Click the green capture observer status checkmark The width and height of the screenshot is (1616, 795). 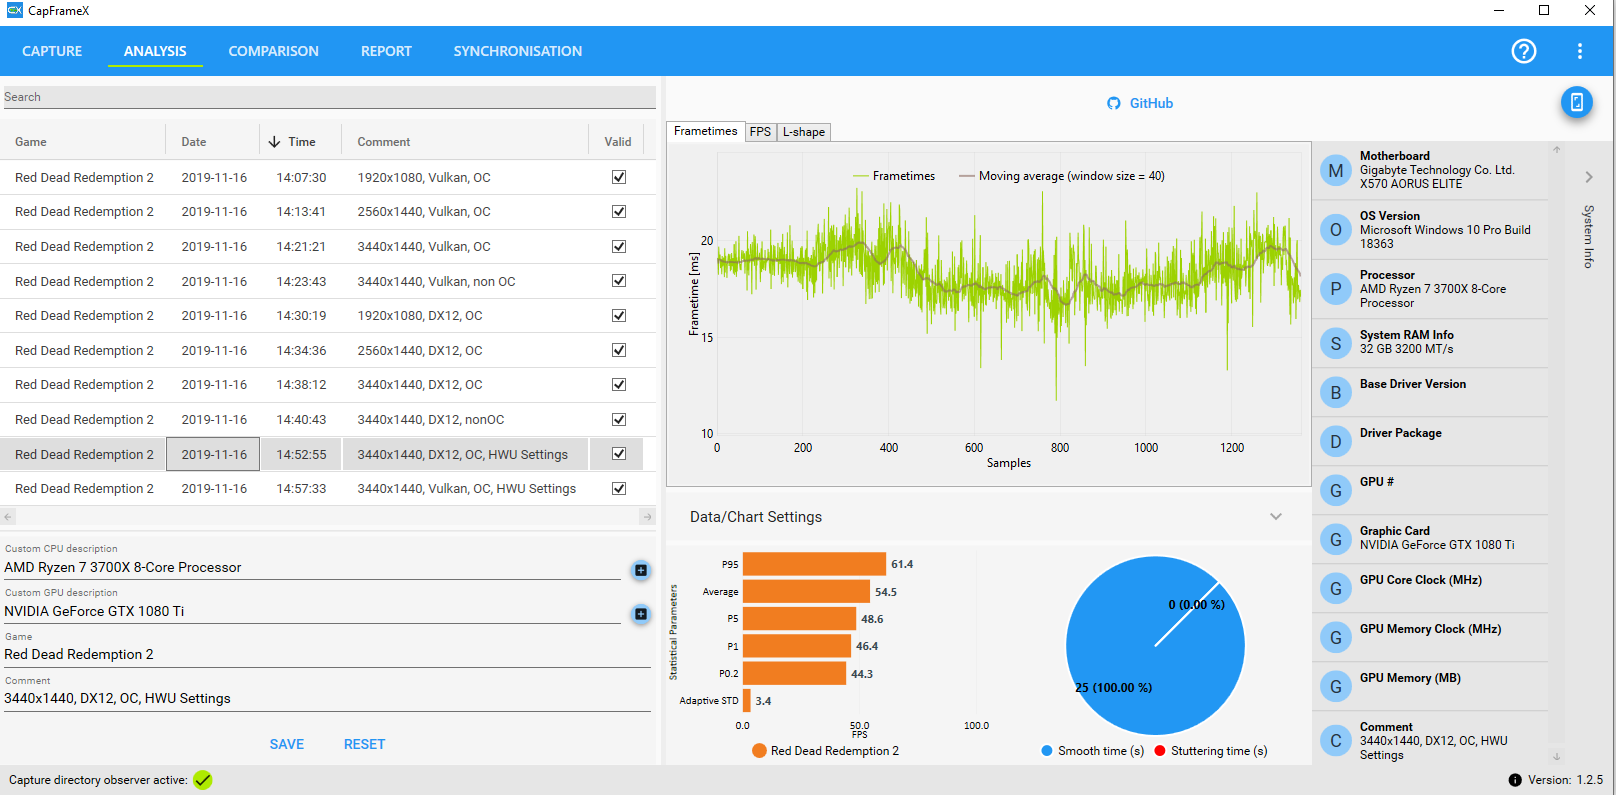click(203, 780)
